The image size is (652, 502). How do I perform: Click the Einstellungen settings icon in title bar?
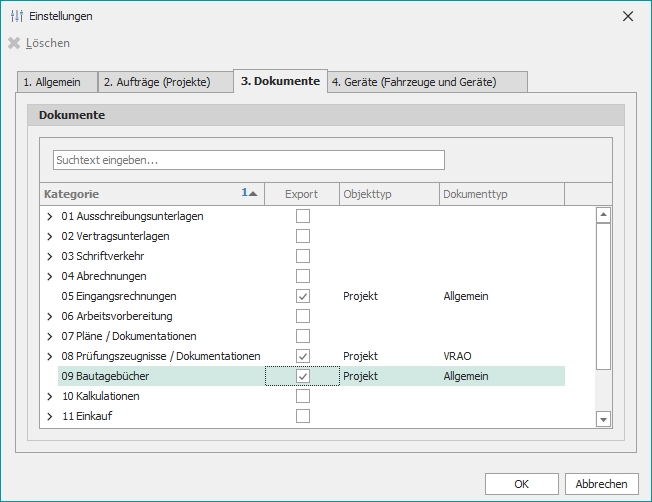click(16, 16)
